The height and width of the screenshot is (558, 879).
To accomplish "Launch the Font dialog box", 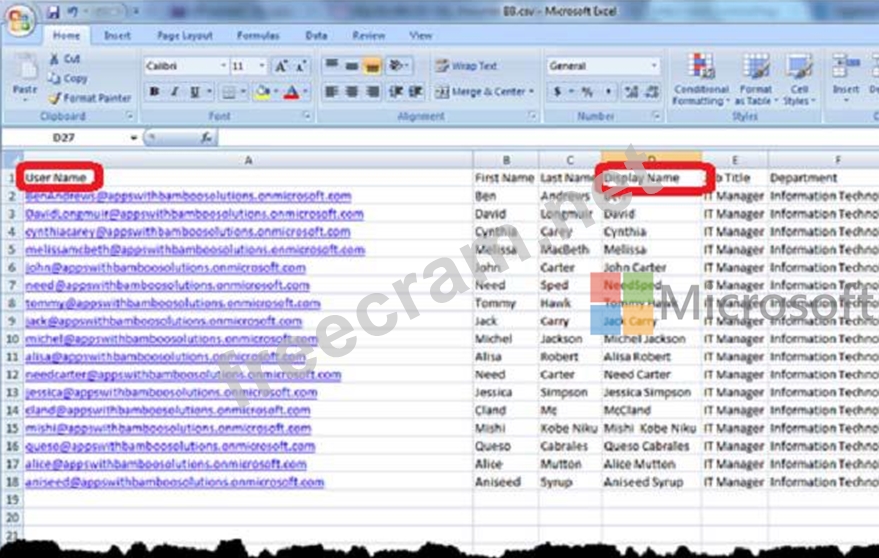I will point(307,116).
